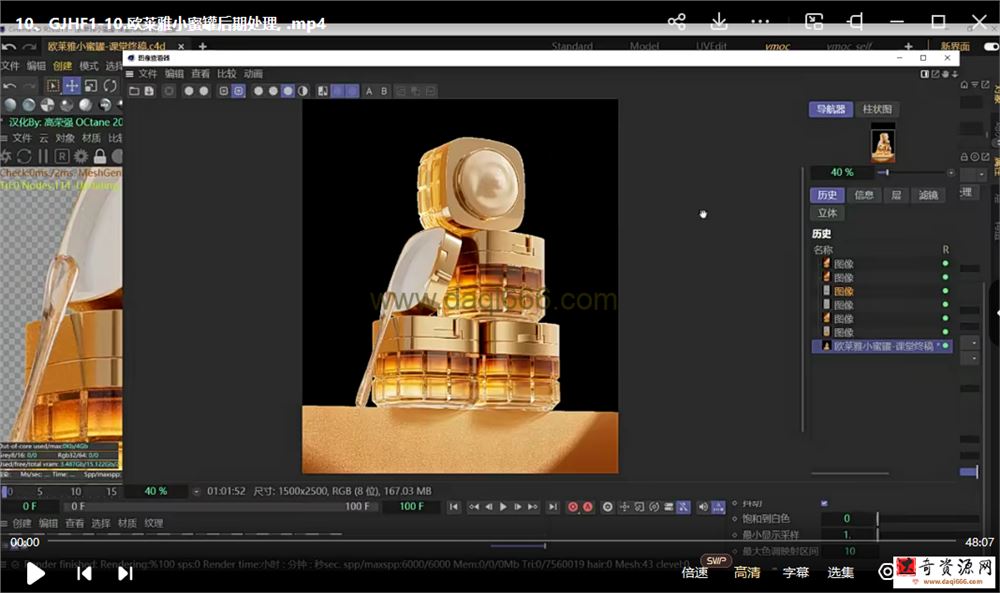Image resolution: width=1000 pixels, height=593 pixels.
Task: Skip to next video in player
Action: [125, 574]
